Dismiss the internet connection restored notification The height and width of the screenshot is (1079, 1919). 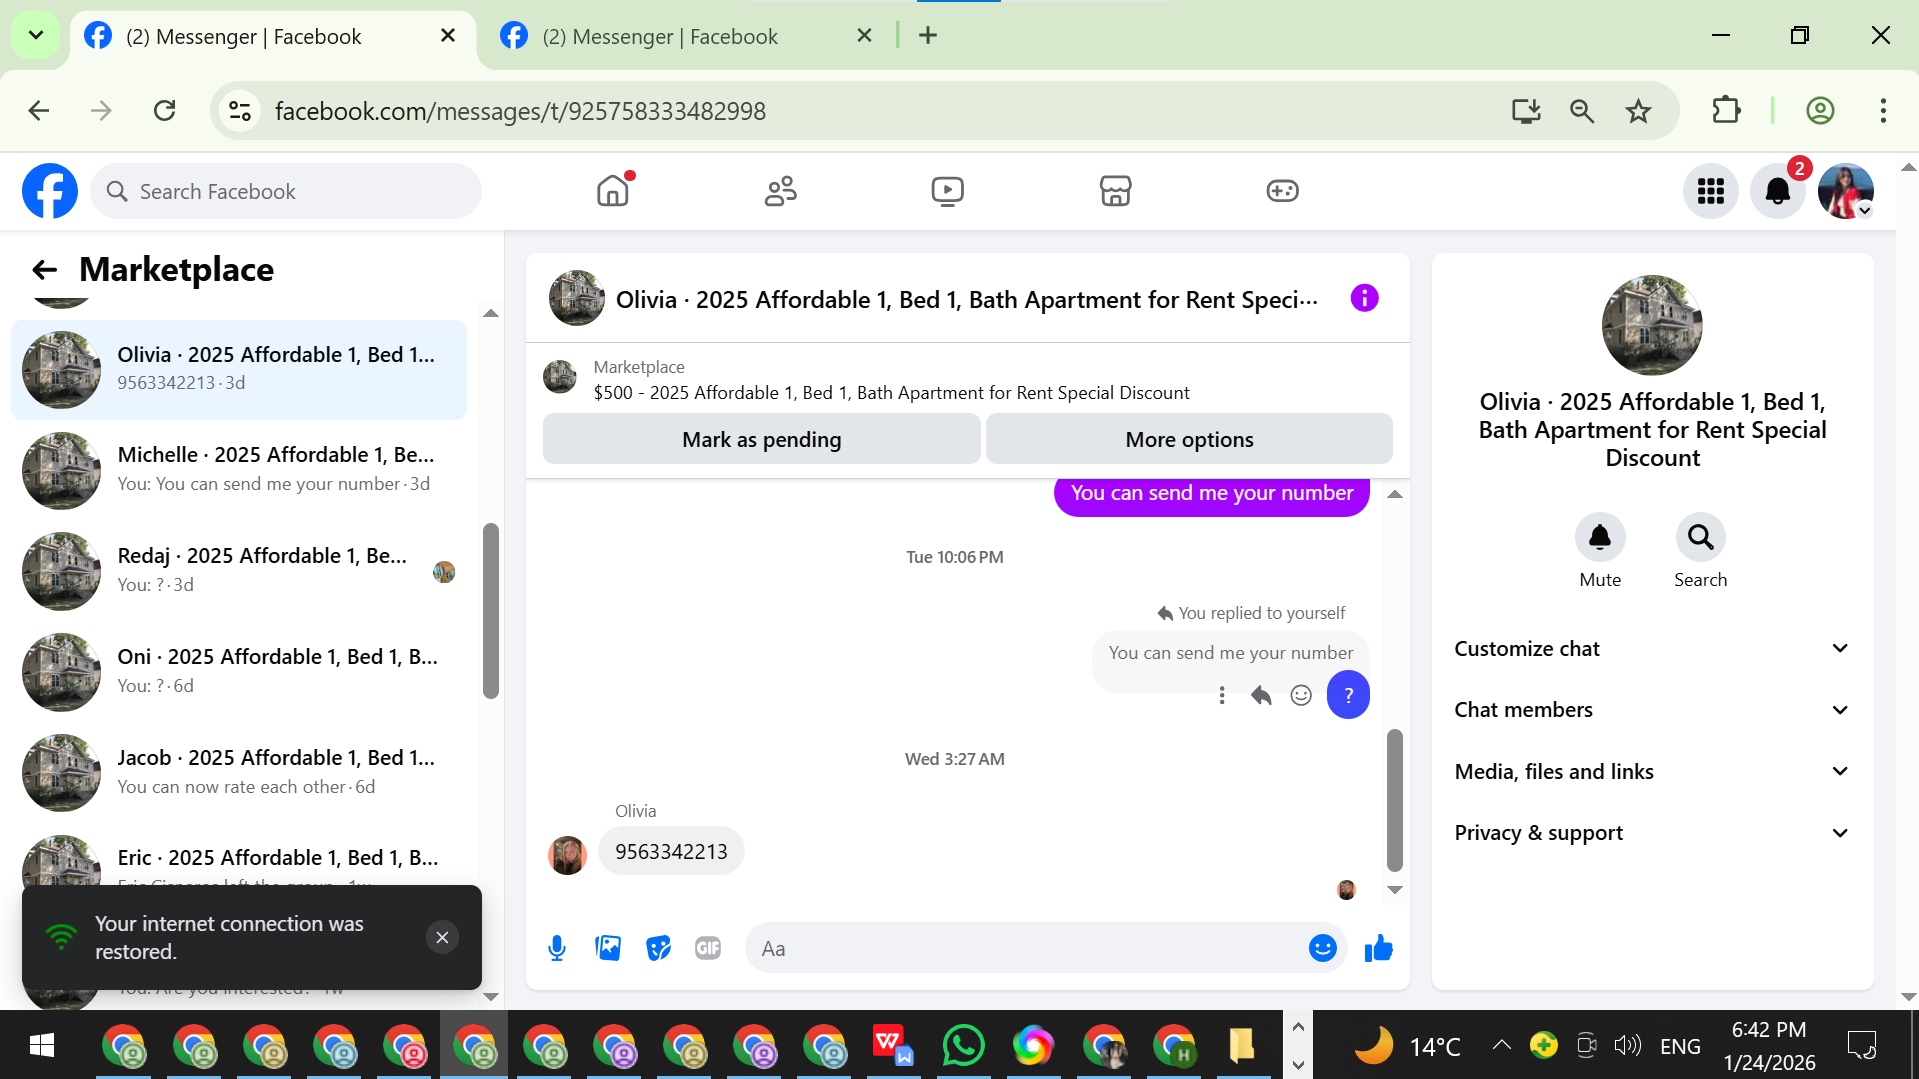pyautogui.click(x=442, y=937)
